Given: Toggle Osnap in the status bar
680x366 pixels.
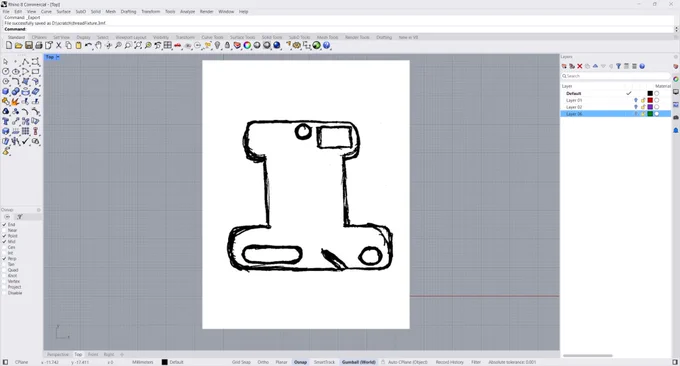Looking at the screenshot, I should pyautogui.click(x=301, y=362).
